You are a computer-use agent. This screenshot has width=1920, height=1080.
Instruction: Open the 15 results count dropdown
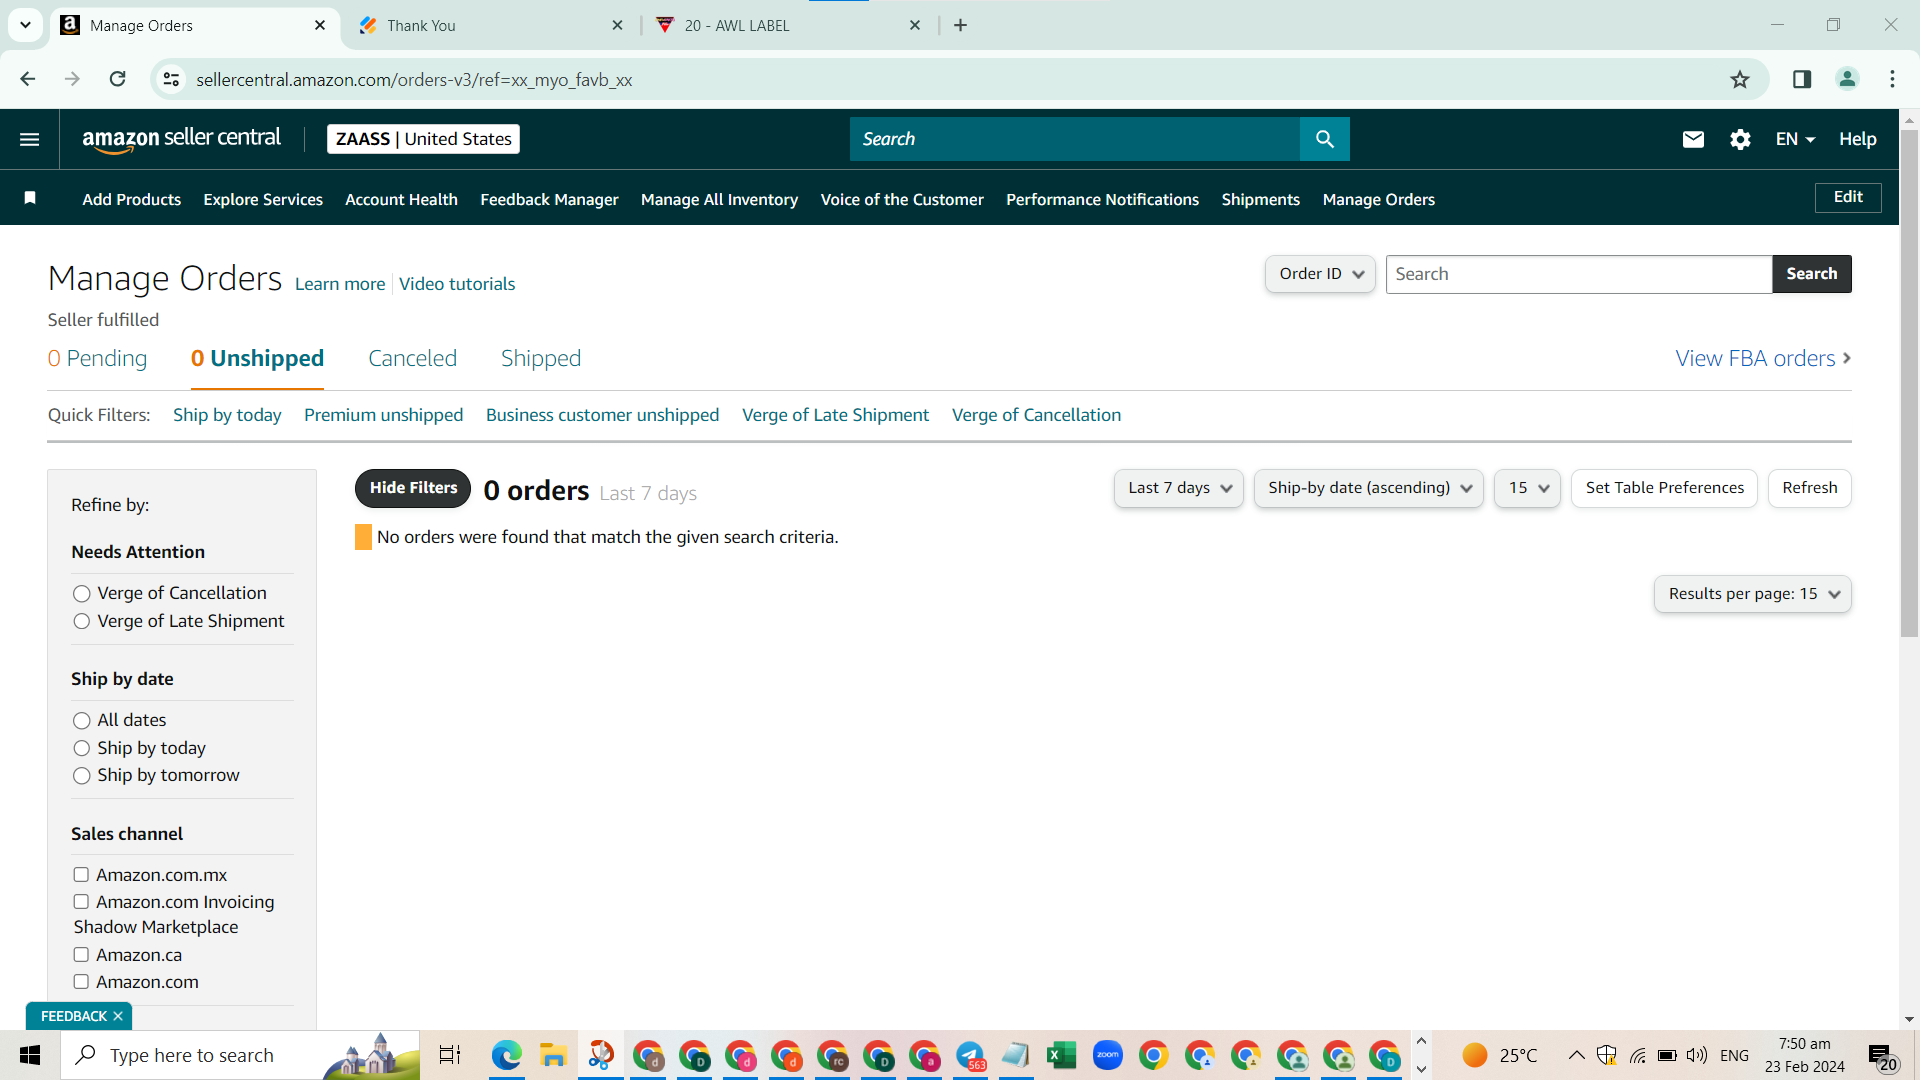tap(1527, 488)
